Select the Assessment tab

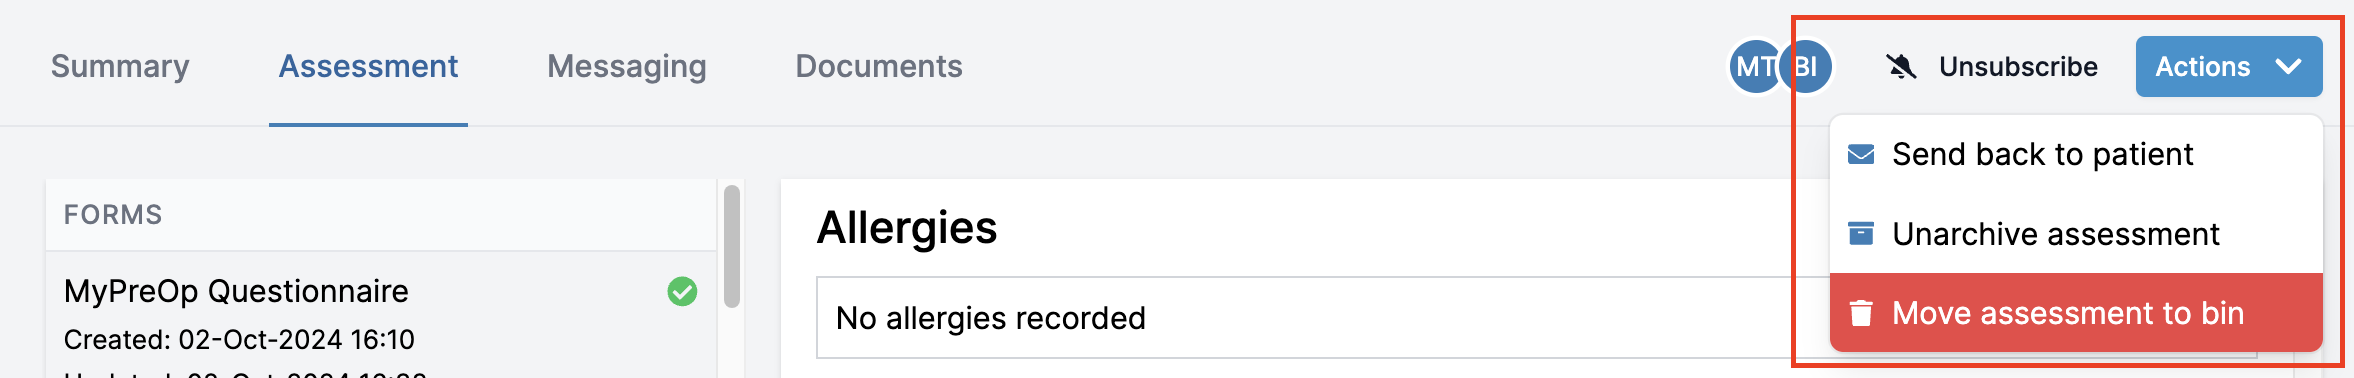[x=368, y=66]
